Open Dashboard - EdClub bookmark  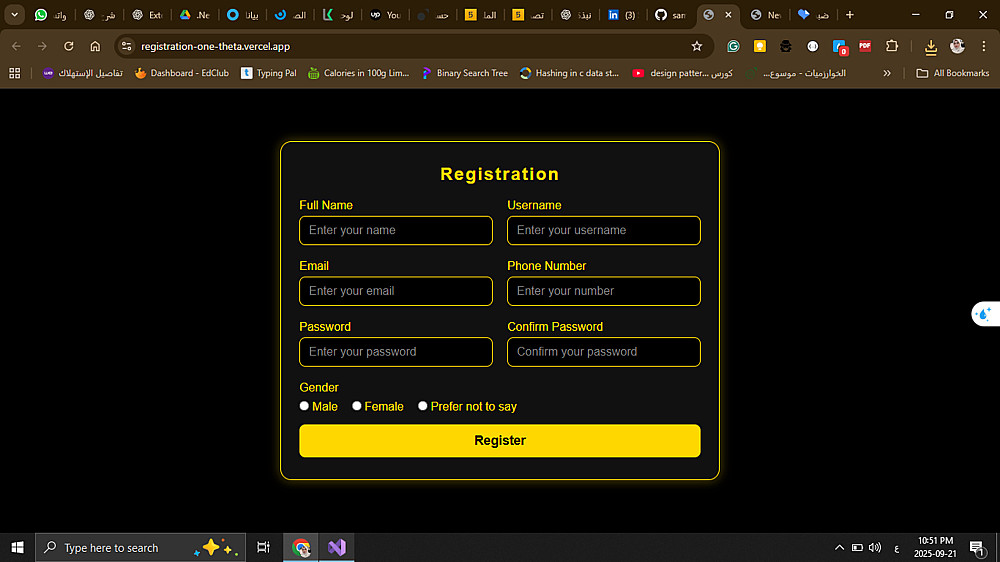[x=182, y=73]
